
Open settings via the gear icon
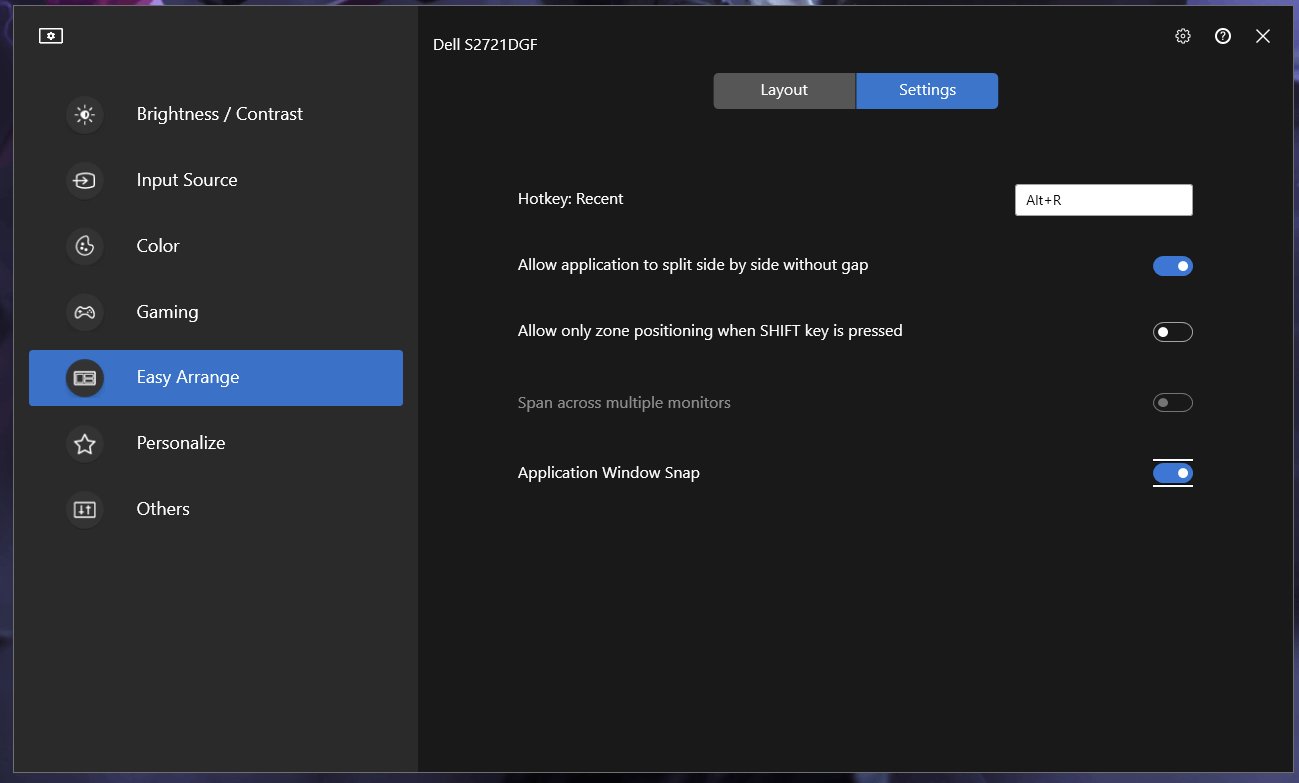(x=1183, y=36)
